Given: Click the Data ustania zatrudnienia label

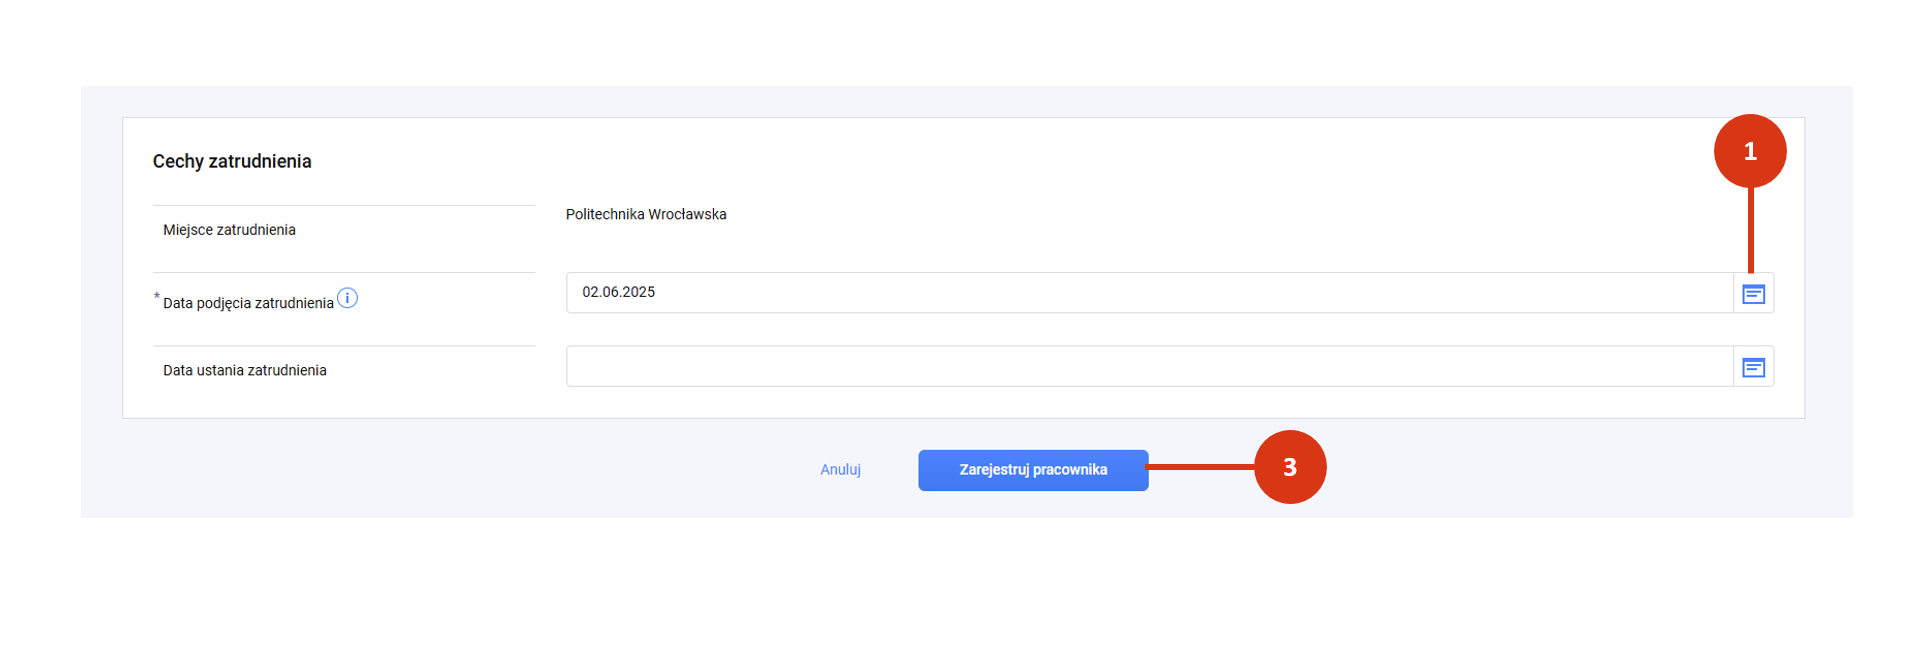Looking at the screenshot, I should [x=245, y=370].
